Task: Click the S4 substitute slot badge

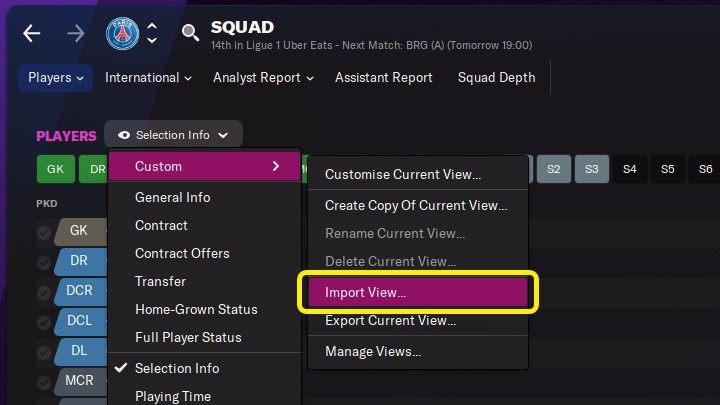Action: pos(629,169)
